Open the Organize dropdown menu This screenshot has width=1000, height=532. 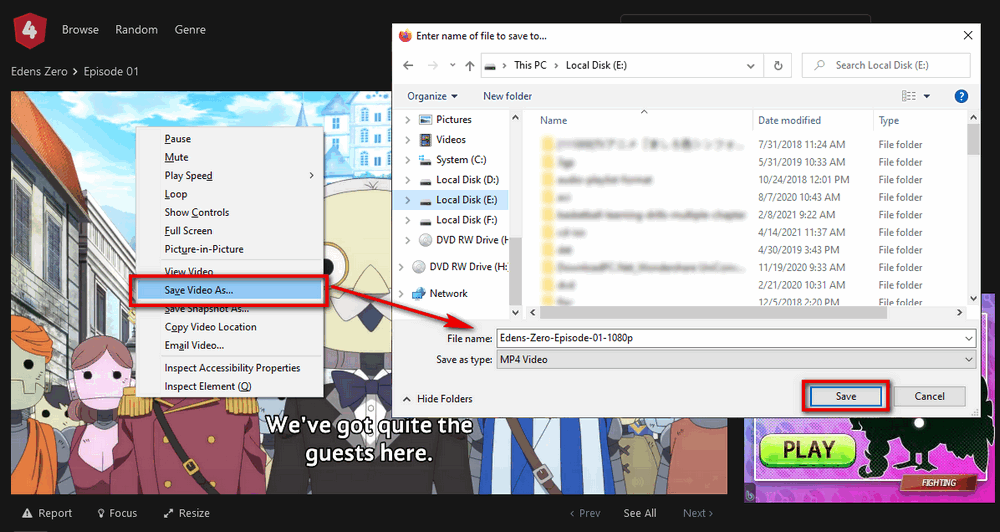click(x=432, y=96)
